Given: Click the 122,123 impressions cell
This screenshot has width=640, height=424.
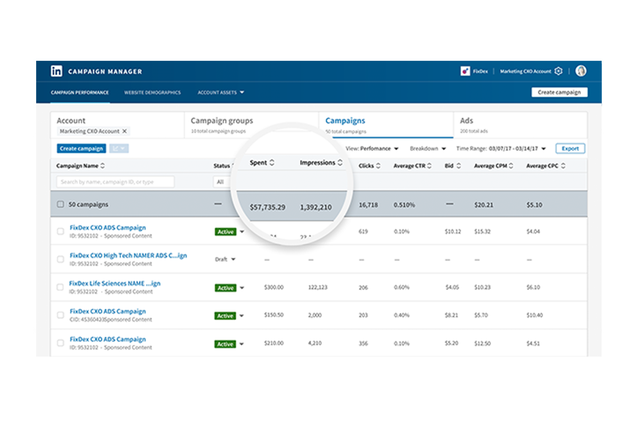Looking at the screenshot, I should click(x=318, y=287).
